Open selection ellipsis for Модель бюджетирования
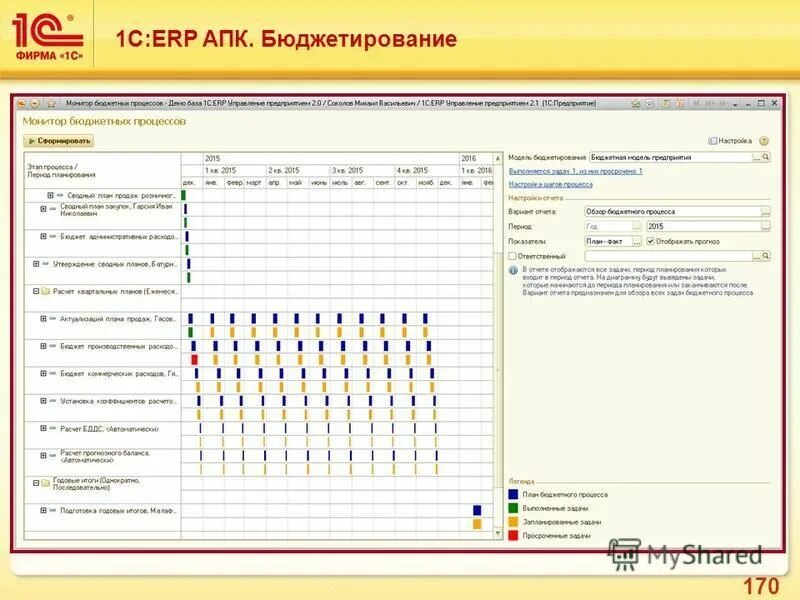 pyautogui.click(x=757, y=158)
